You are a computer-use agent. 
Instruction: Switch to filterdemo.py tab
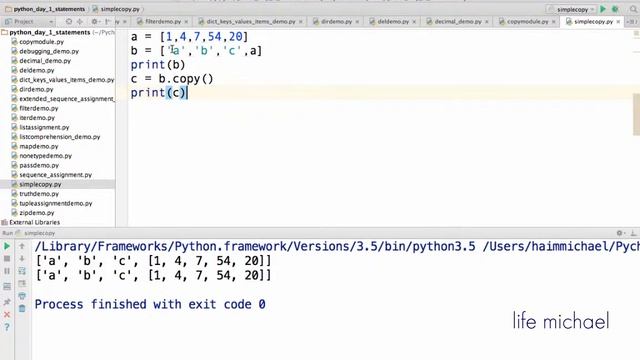162,21
